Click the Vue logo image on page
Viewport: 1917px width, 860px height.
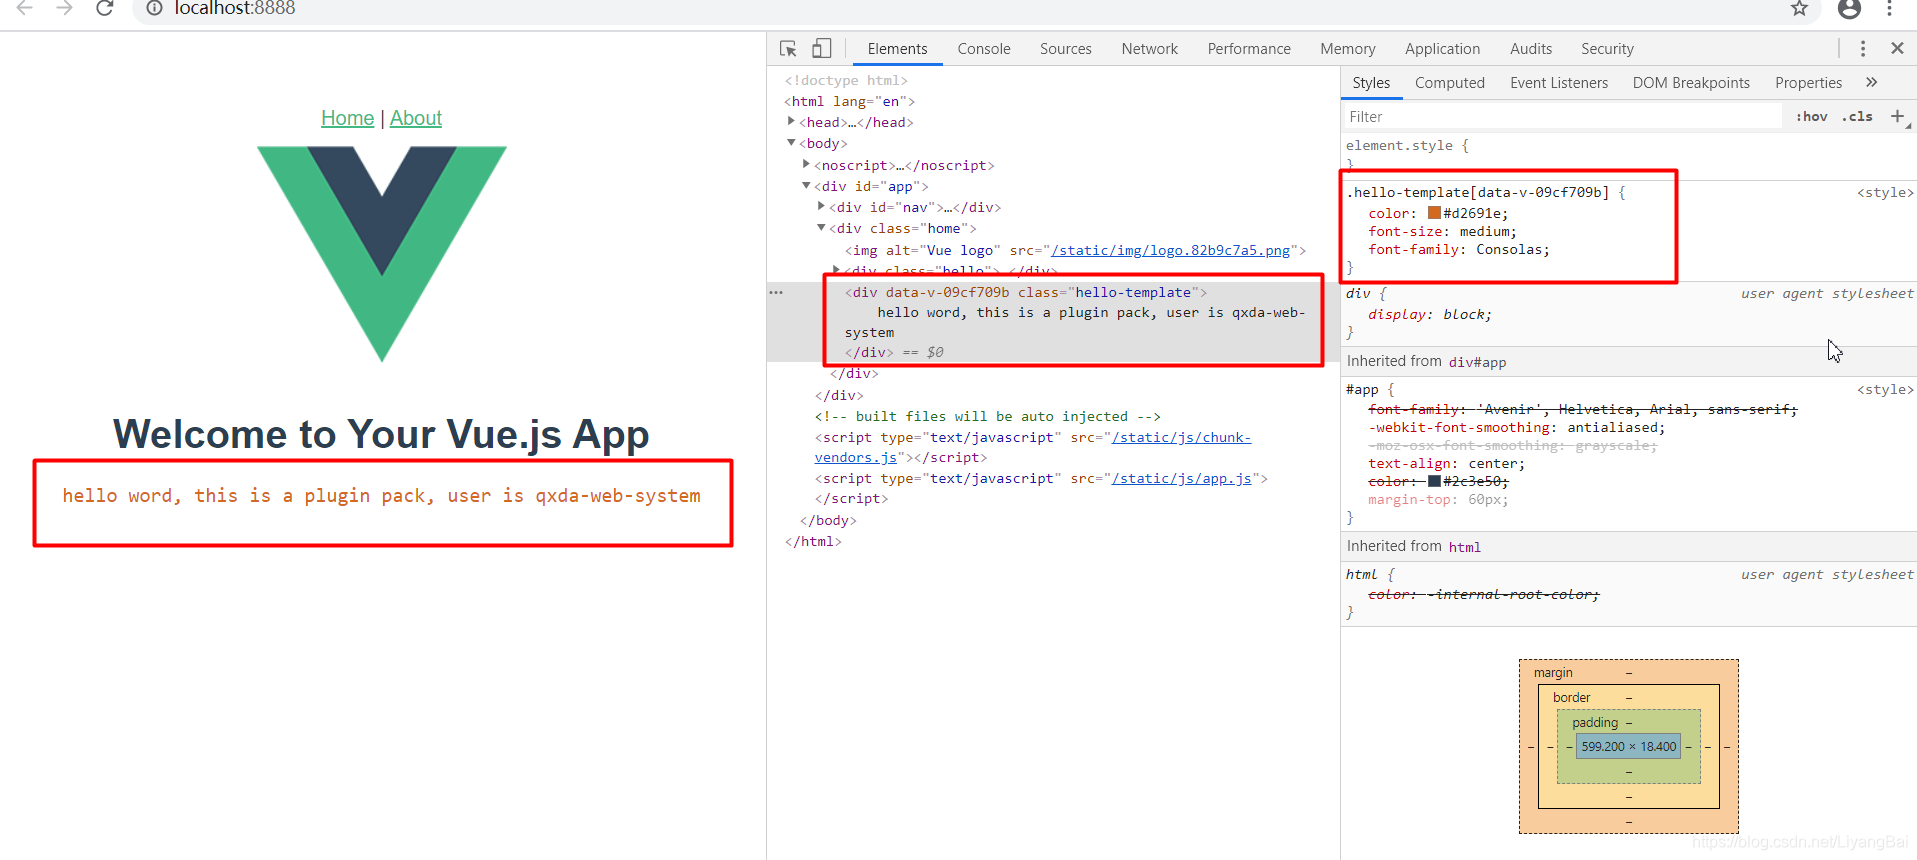382,254
